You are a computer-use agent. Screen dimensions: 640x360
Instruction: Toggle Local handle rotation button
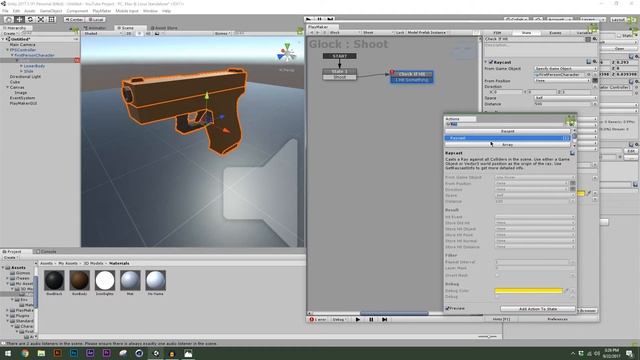pos(96,19)
